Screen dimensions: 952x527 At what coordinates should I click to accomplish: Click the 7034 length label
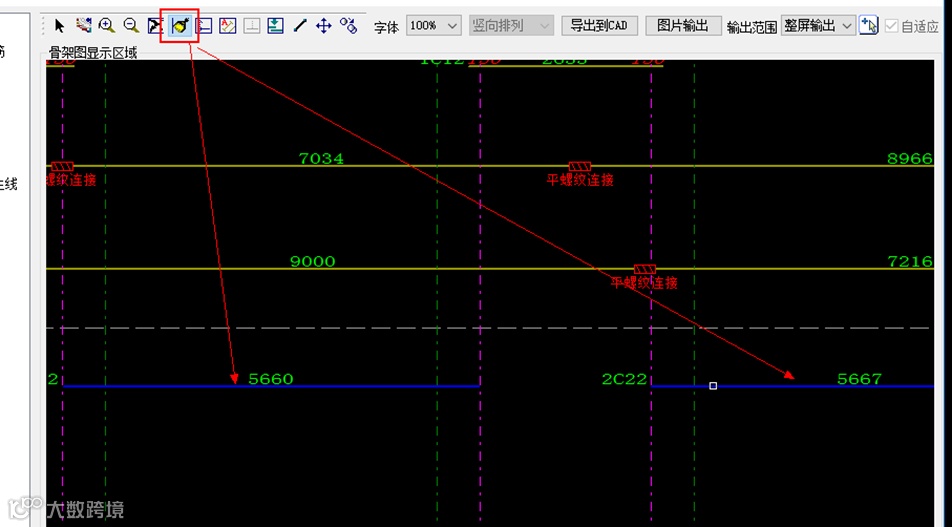(x=321, y=159)
